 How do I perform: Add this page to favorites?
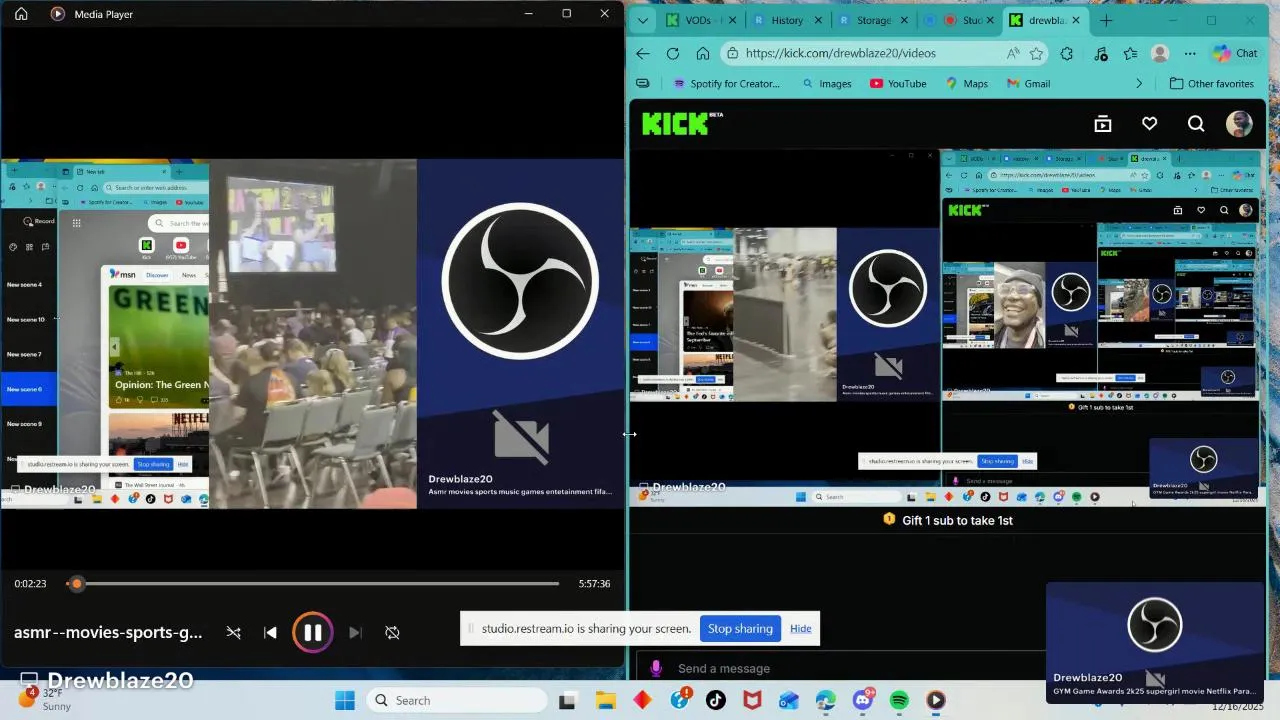point(1037,54)
